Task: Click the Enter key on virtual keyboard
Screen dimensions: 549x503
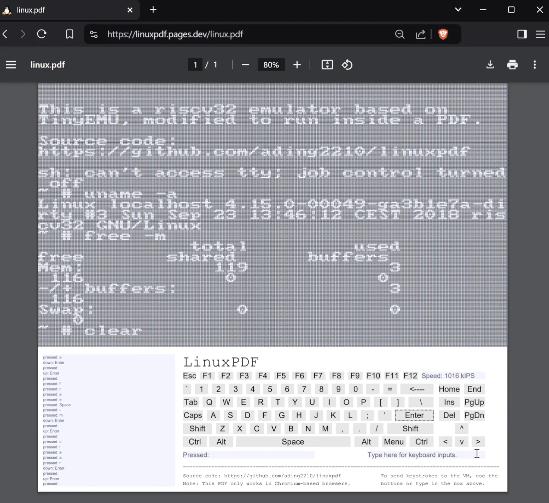Action: click(414, 415)
